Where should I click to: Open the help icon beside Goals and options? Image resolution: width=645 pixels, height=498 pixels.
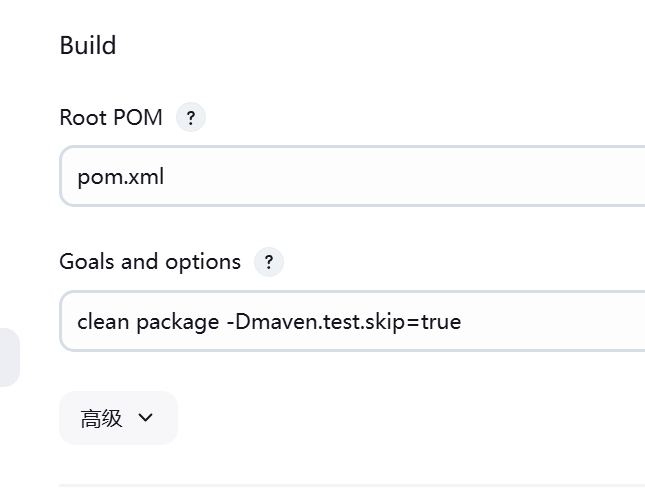pos(269,262)
